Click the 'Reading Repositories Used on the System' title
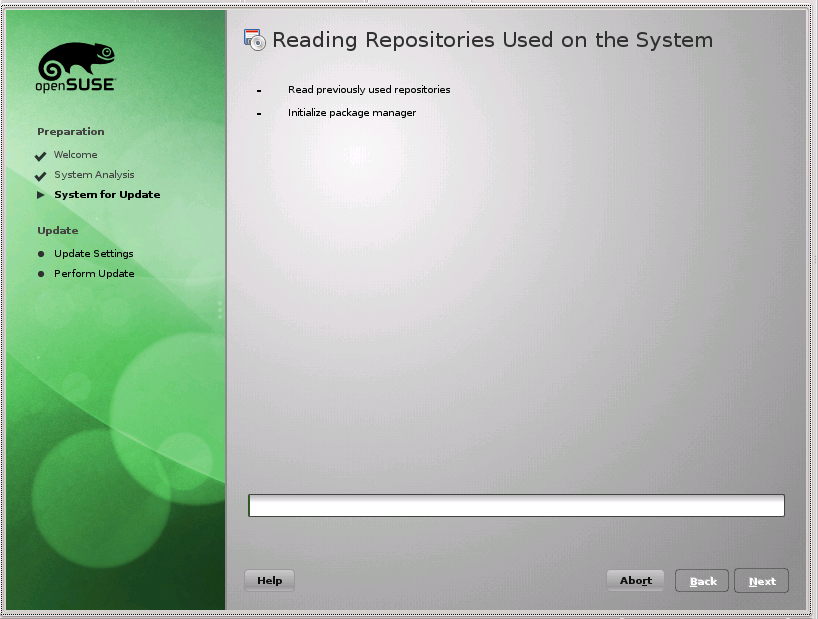Image resolution: width=818 pixels, height=619 pixels. point(492,40)
